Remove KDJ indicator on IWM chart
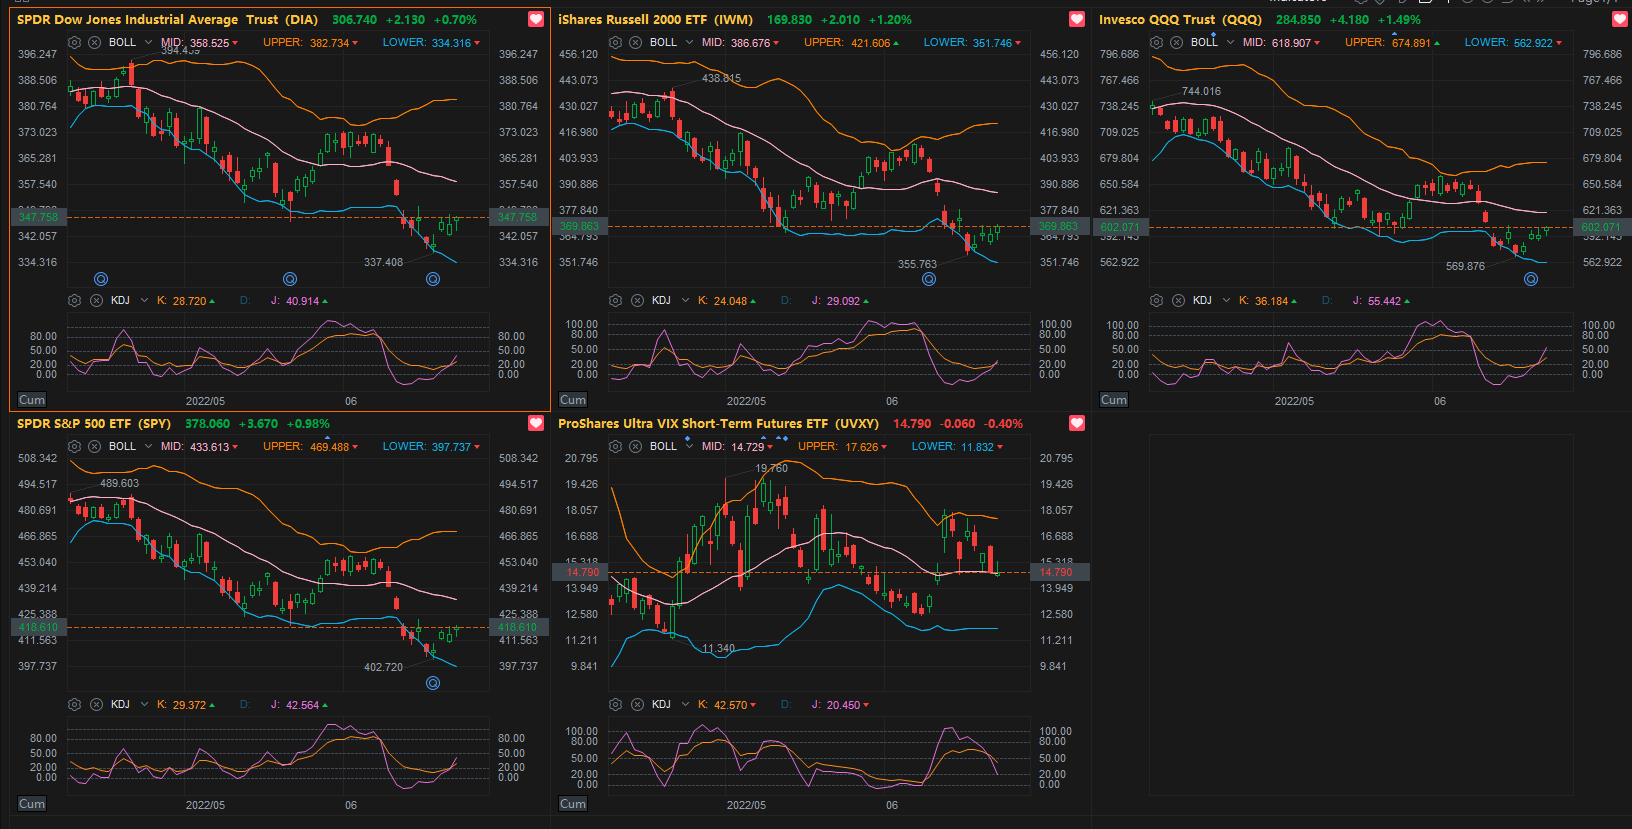 [637, 301]
